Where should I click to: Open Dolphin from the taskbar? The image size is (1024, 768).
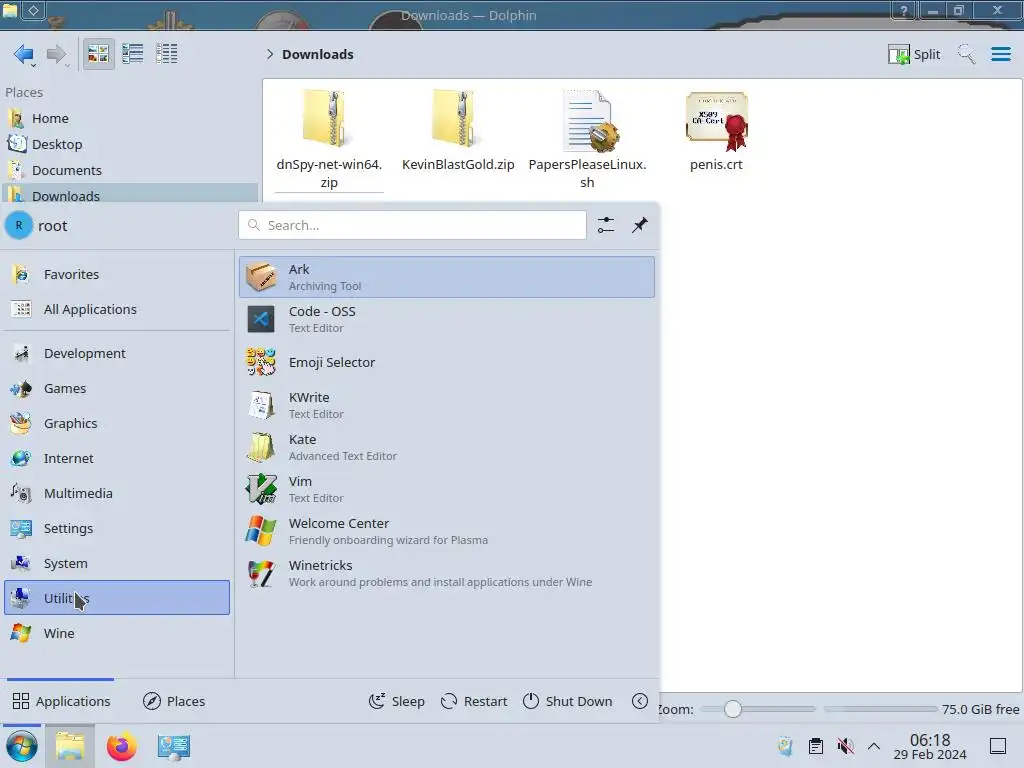70,746
